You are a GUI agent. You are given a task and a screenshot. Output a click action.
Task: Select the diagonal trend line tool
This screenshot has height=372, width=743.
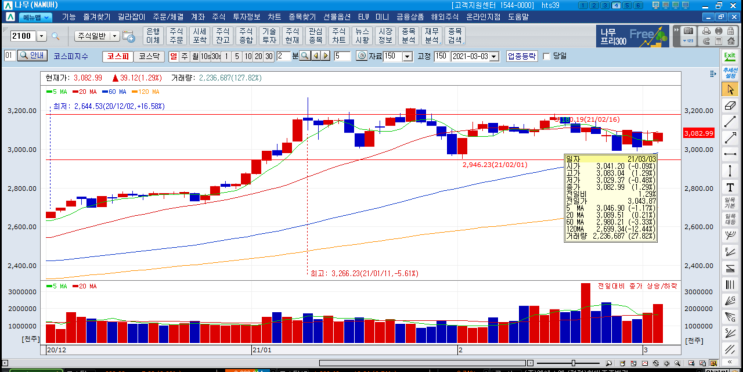coord(729,121)
